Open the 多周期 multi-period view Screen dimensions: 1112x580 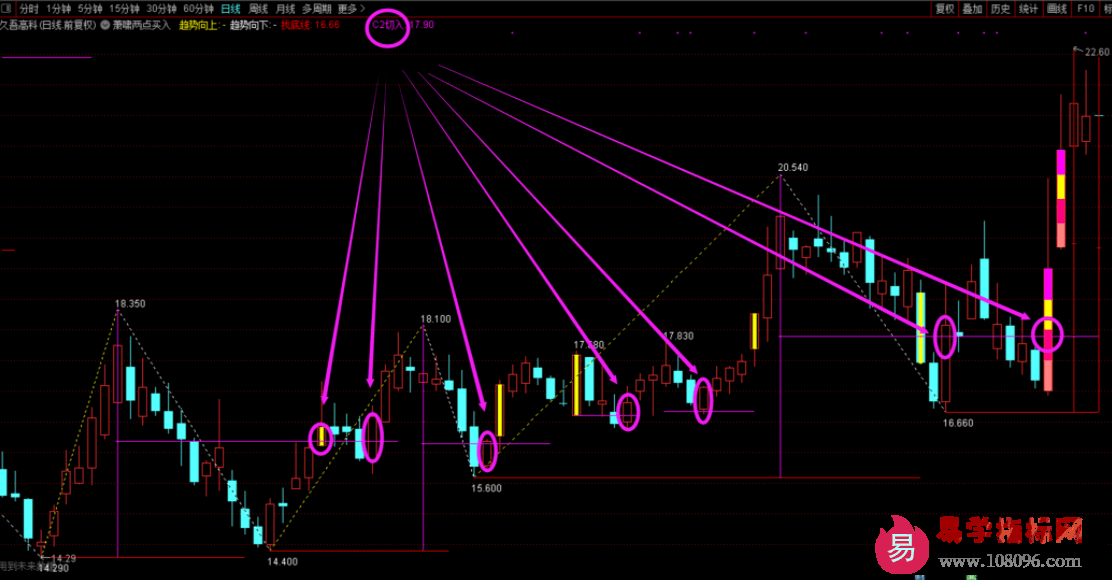tap(316, 8)
